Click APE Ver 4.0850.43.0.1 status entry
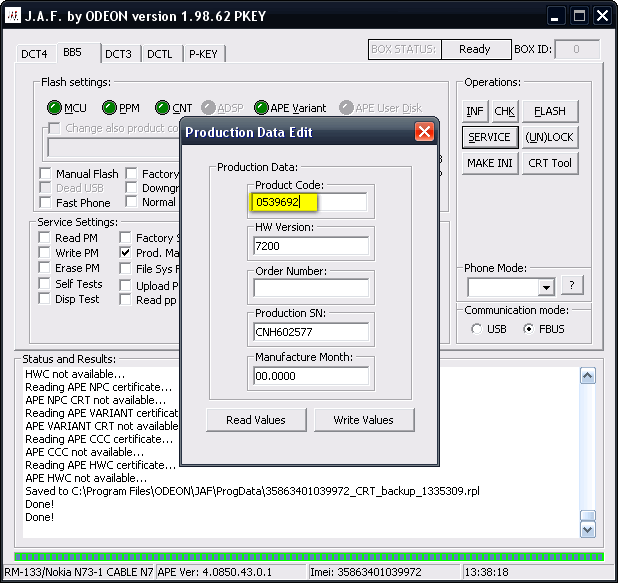 (x=231, y=572)
